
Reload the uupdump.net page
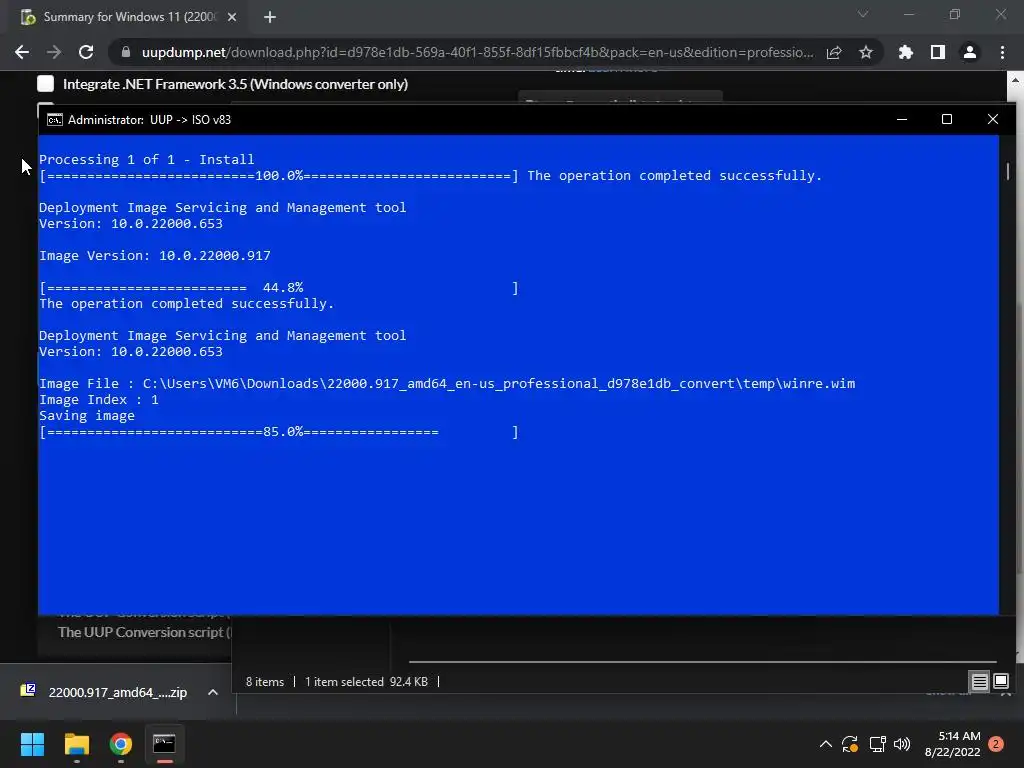pyautogui.click(x=86, y=52)
